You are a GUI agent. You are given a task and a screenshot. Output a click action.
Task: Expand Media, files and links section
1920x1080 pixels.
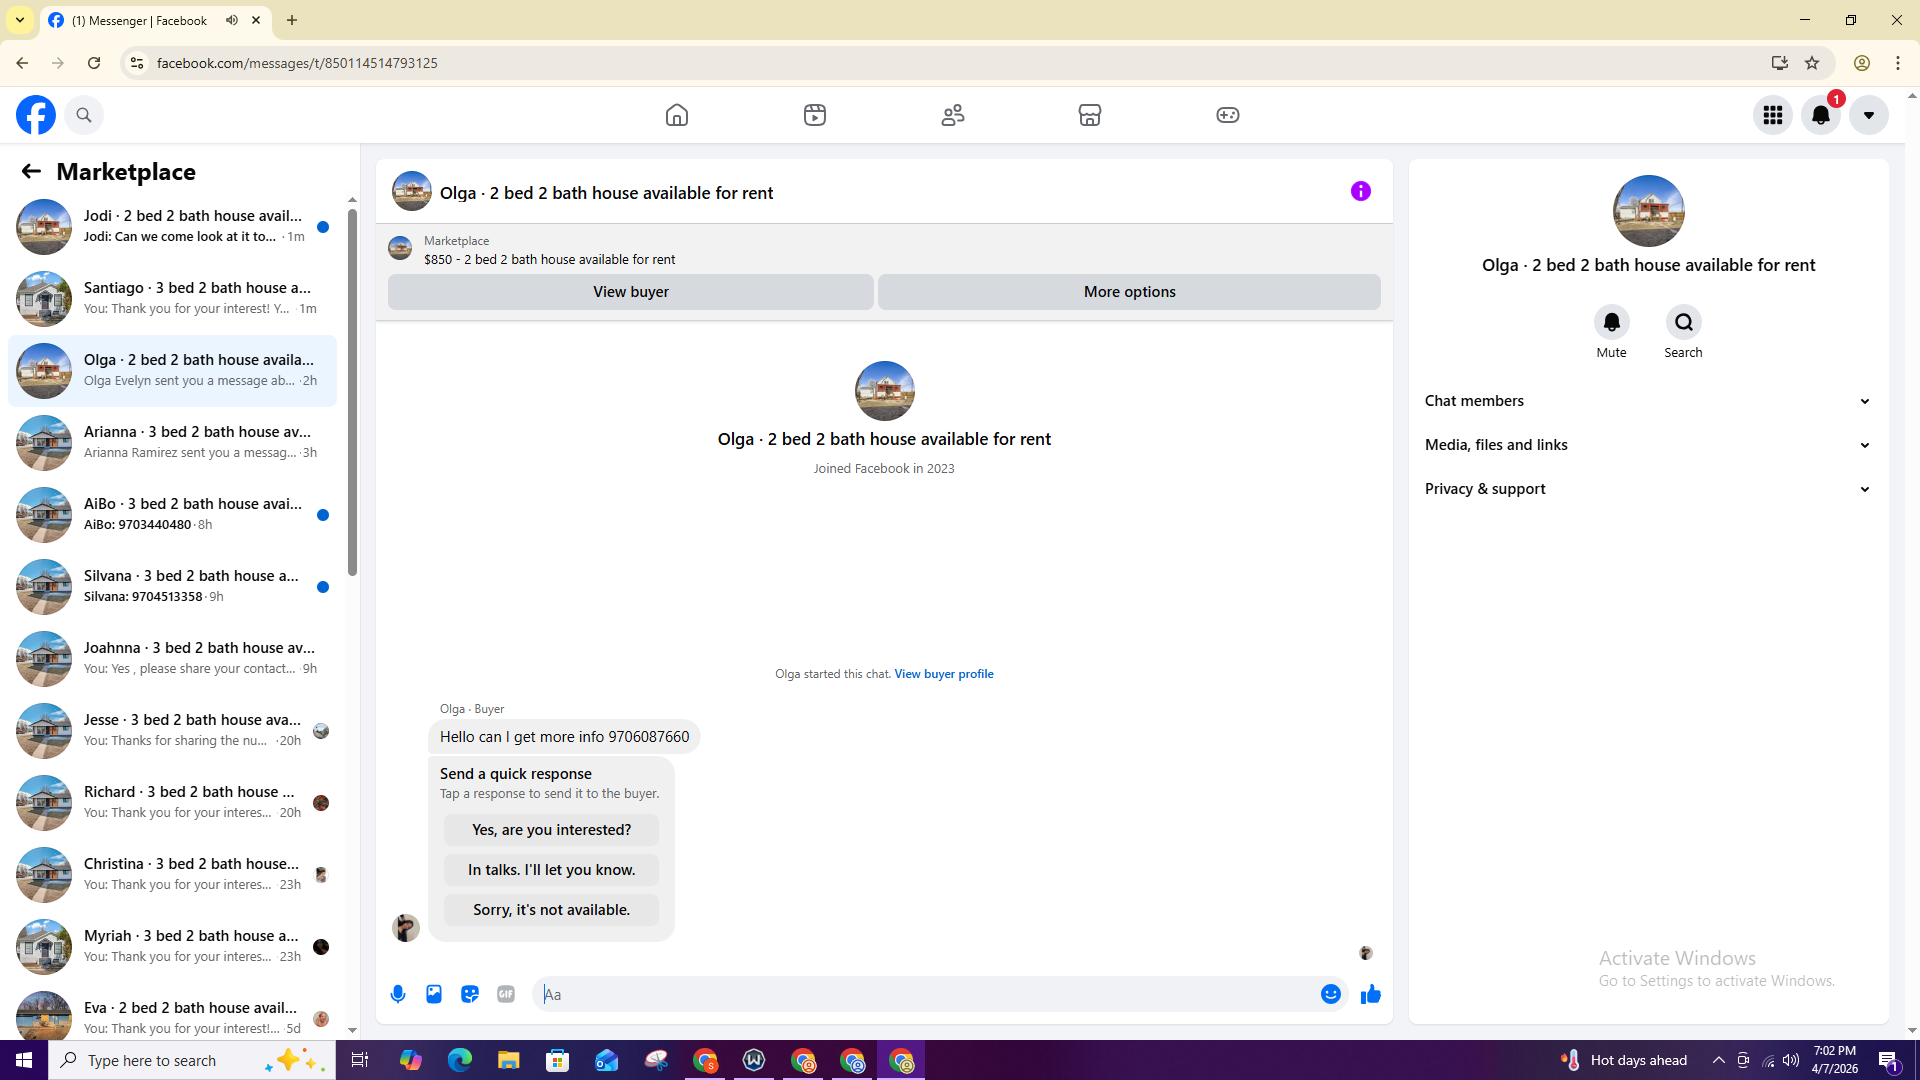coord(1648,445)
